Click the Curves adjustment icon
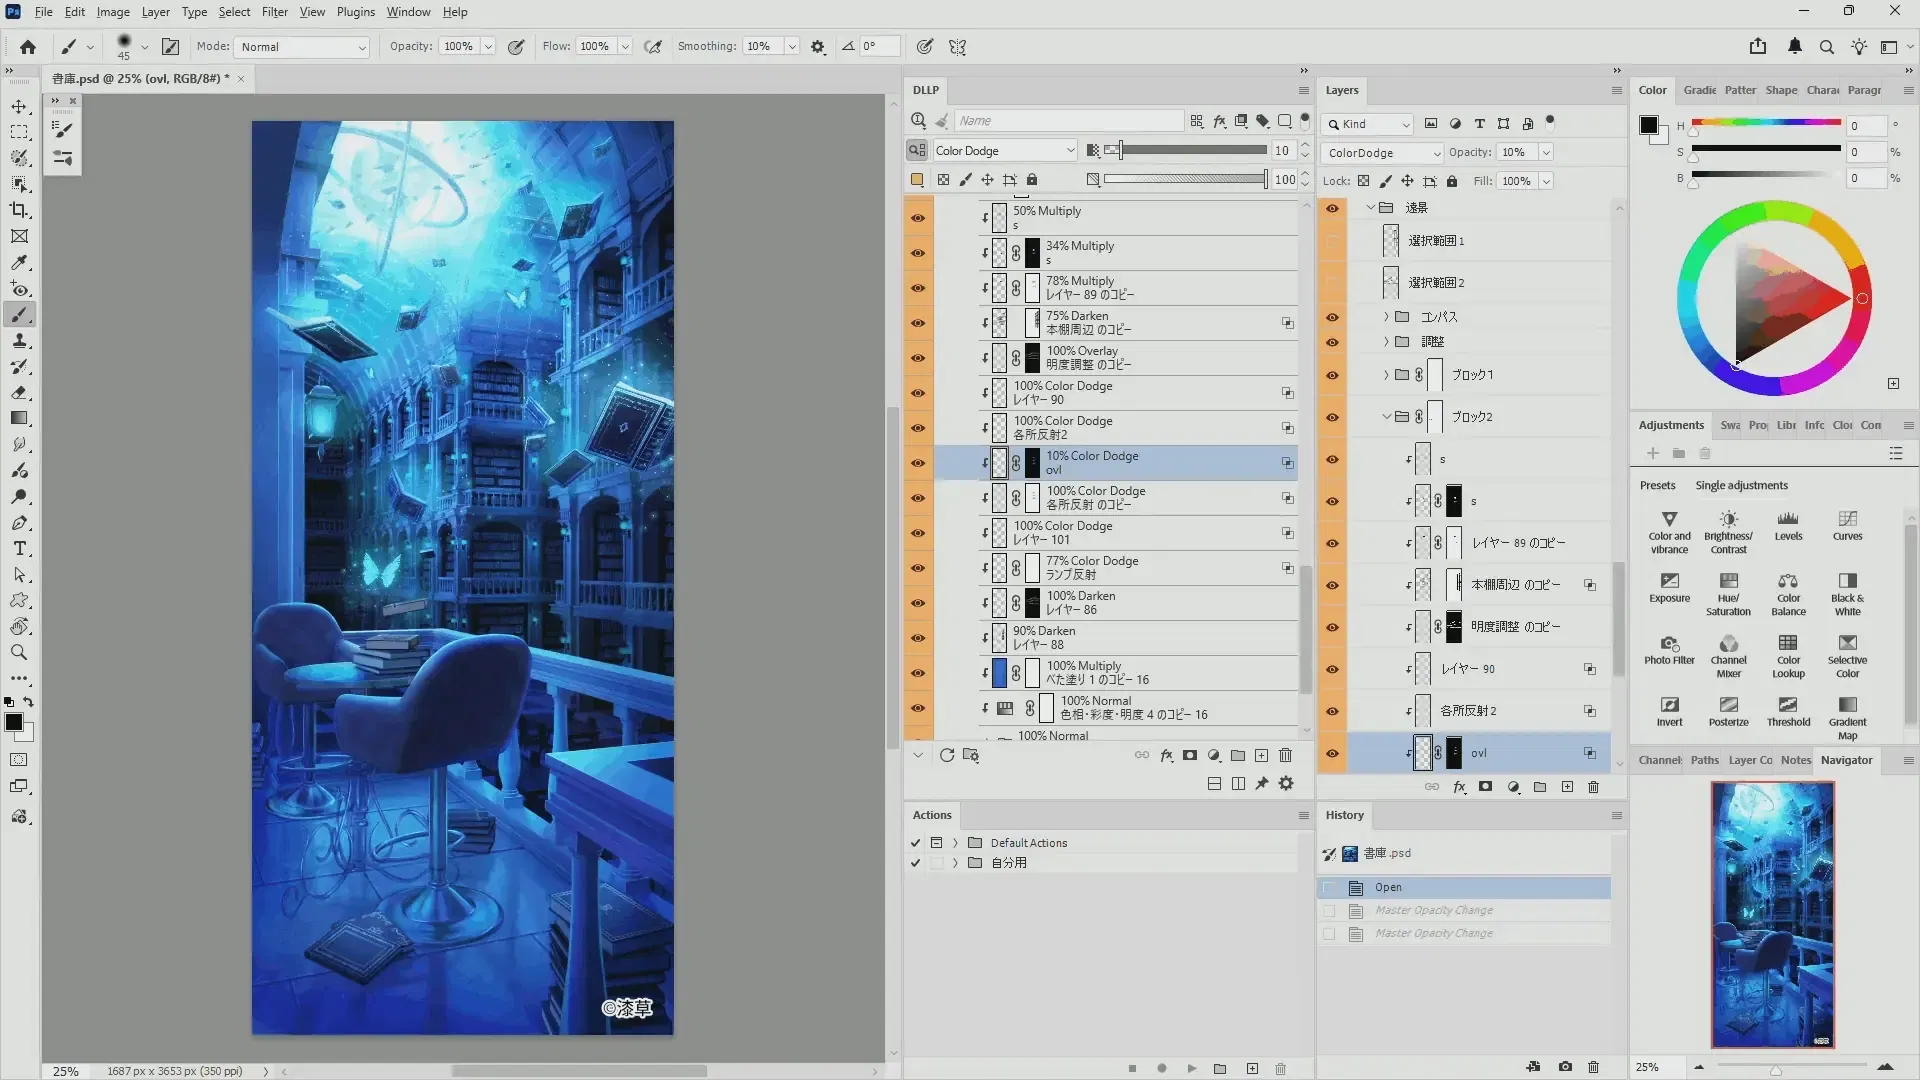 pos(1847,526)
